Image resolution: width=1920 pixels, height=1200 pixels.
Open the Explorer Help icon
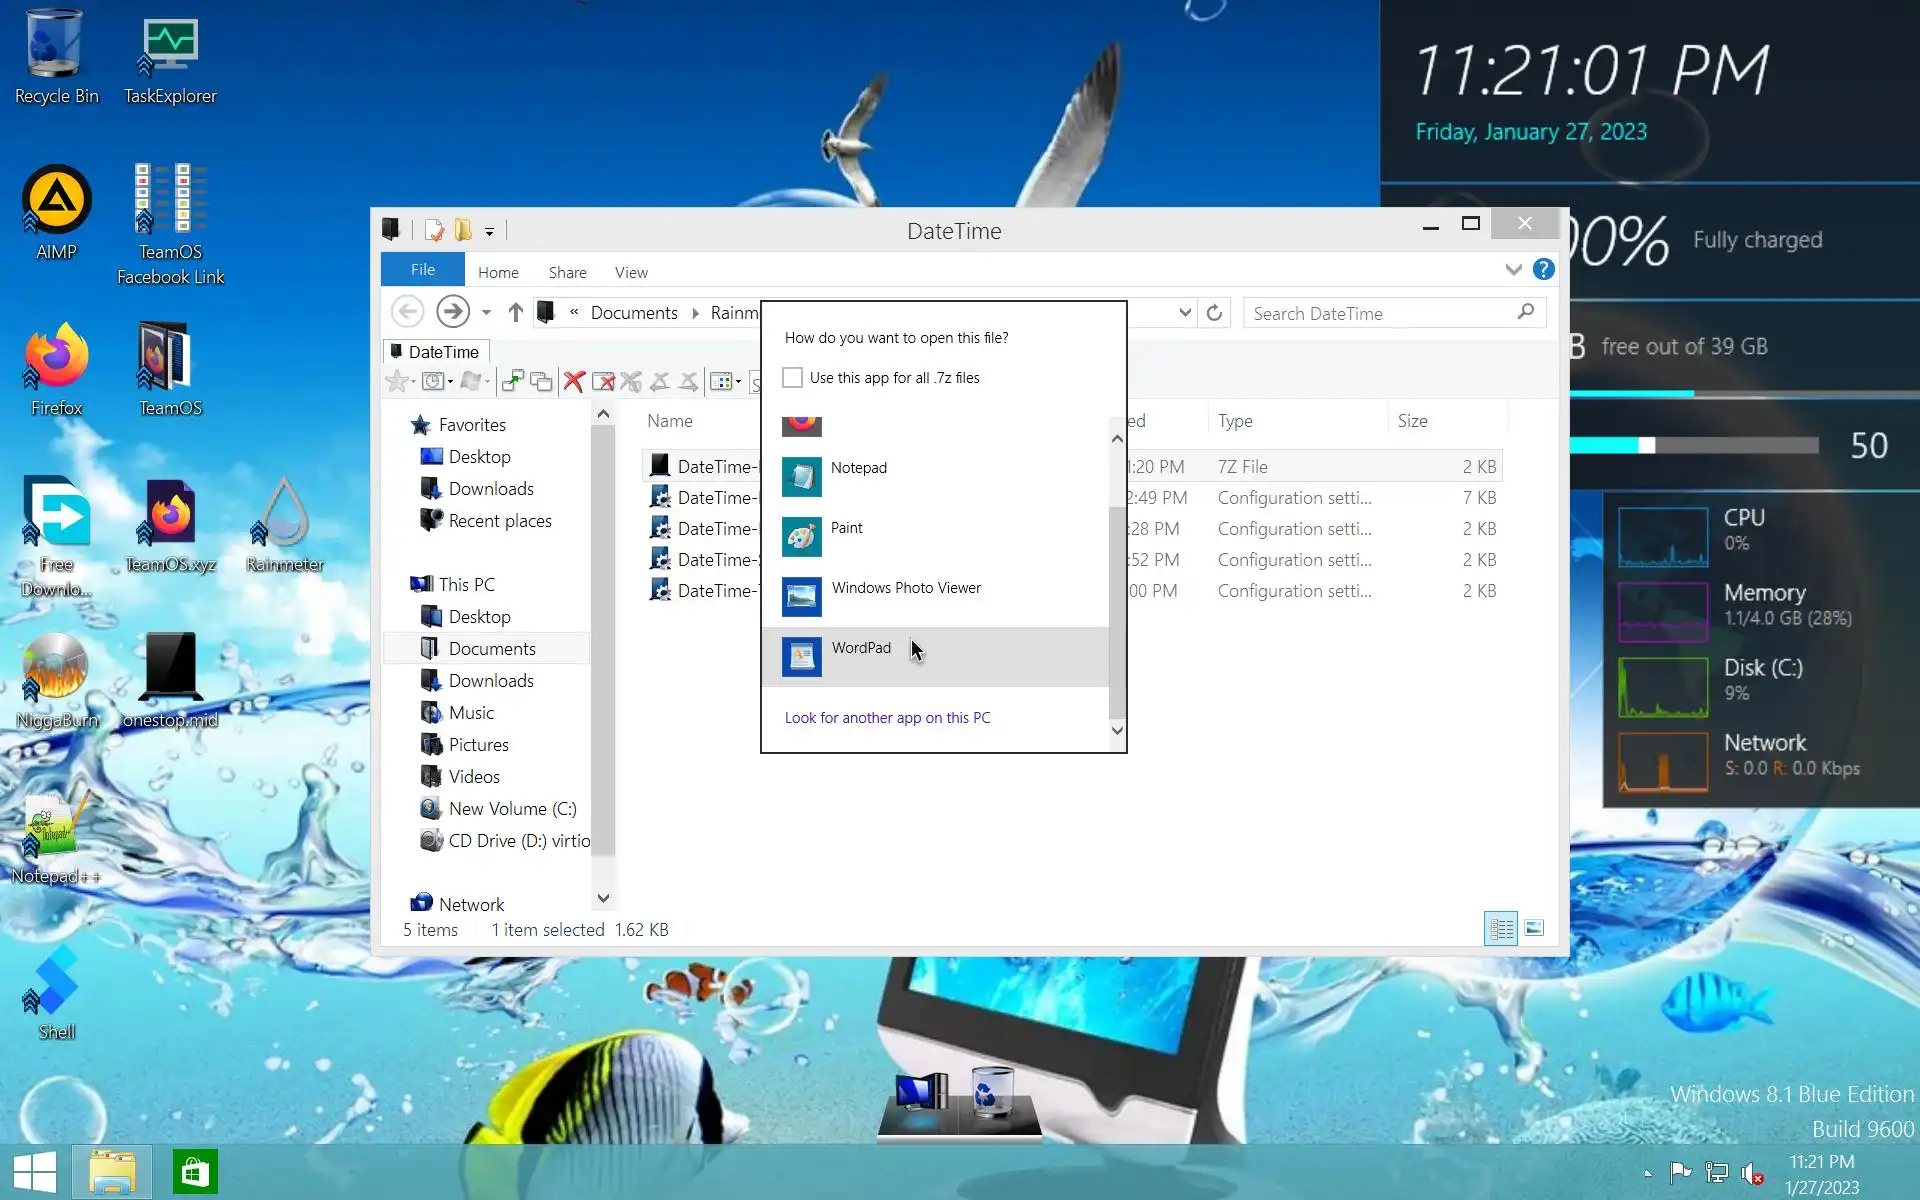1543,270
